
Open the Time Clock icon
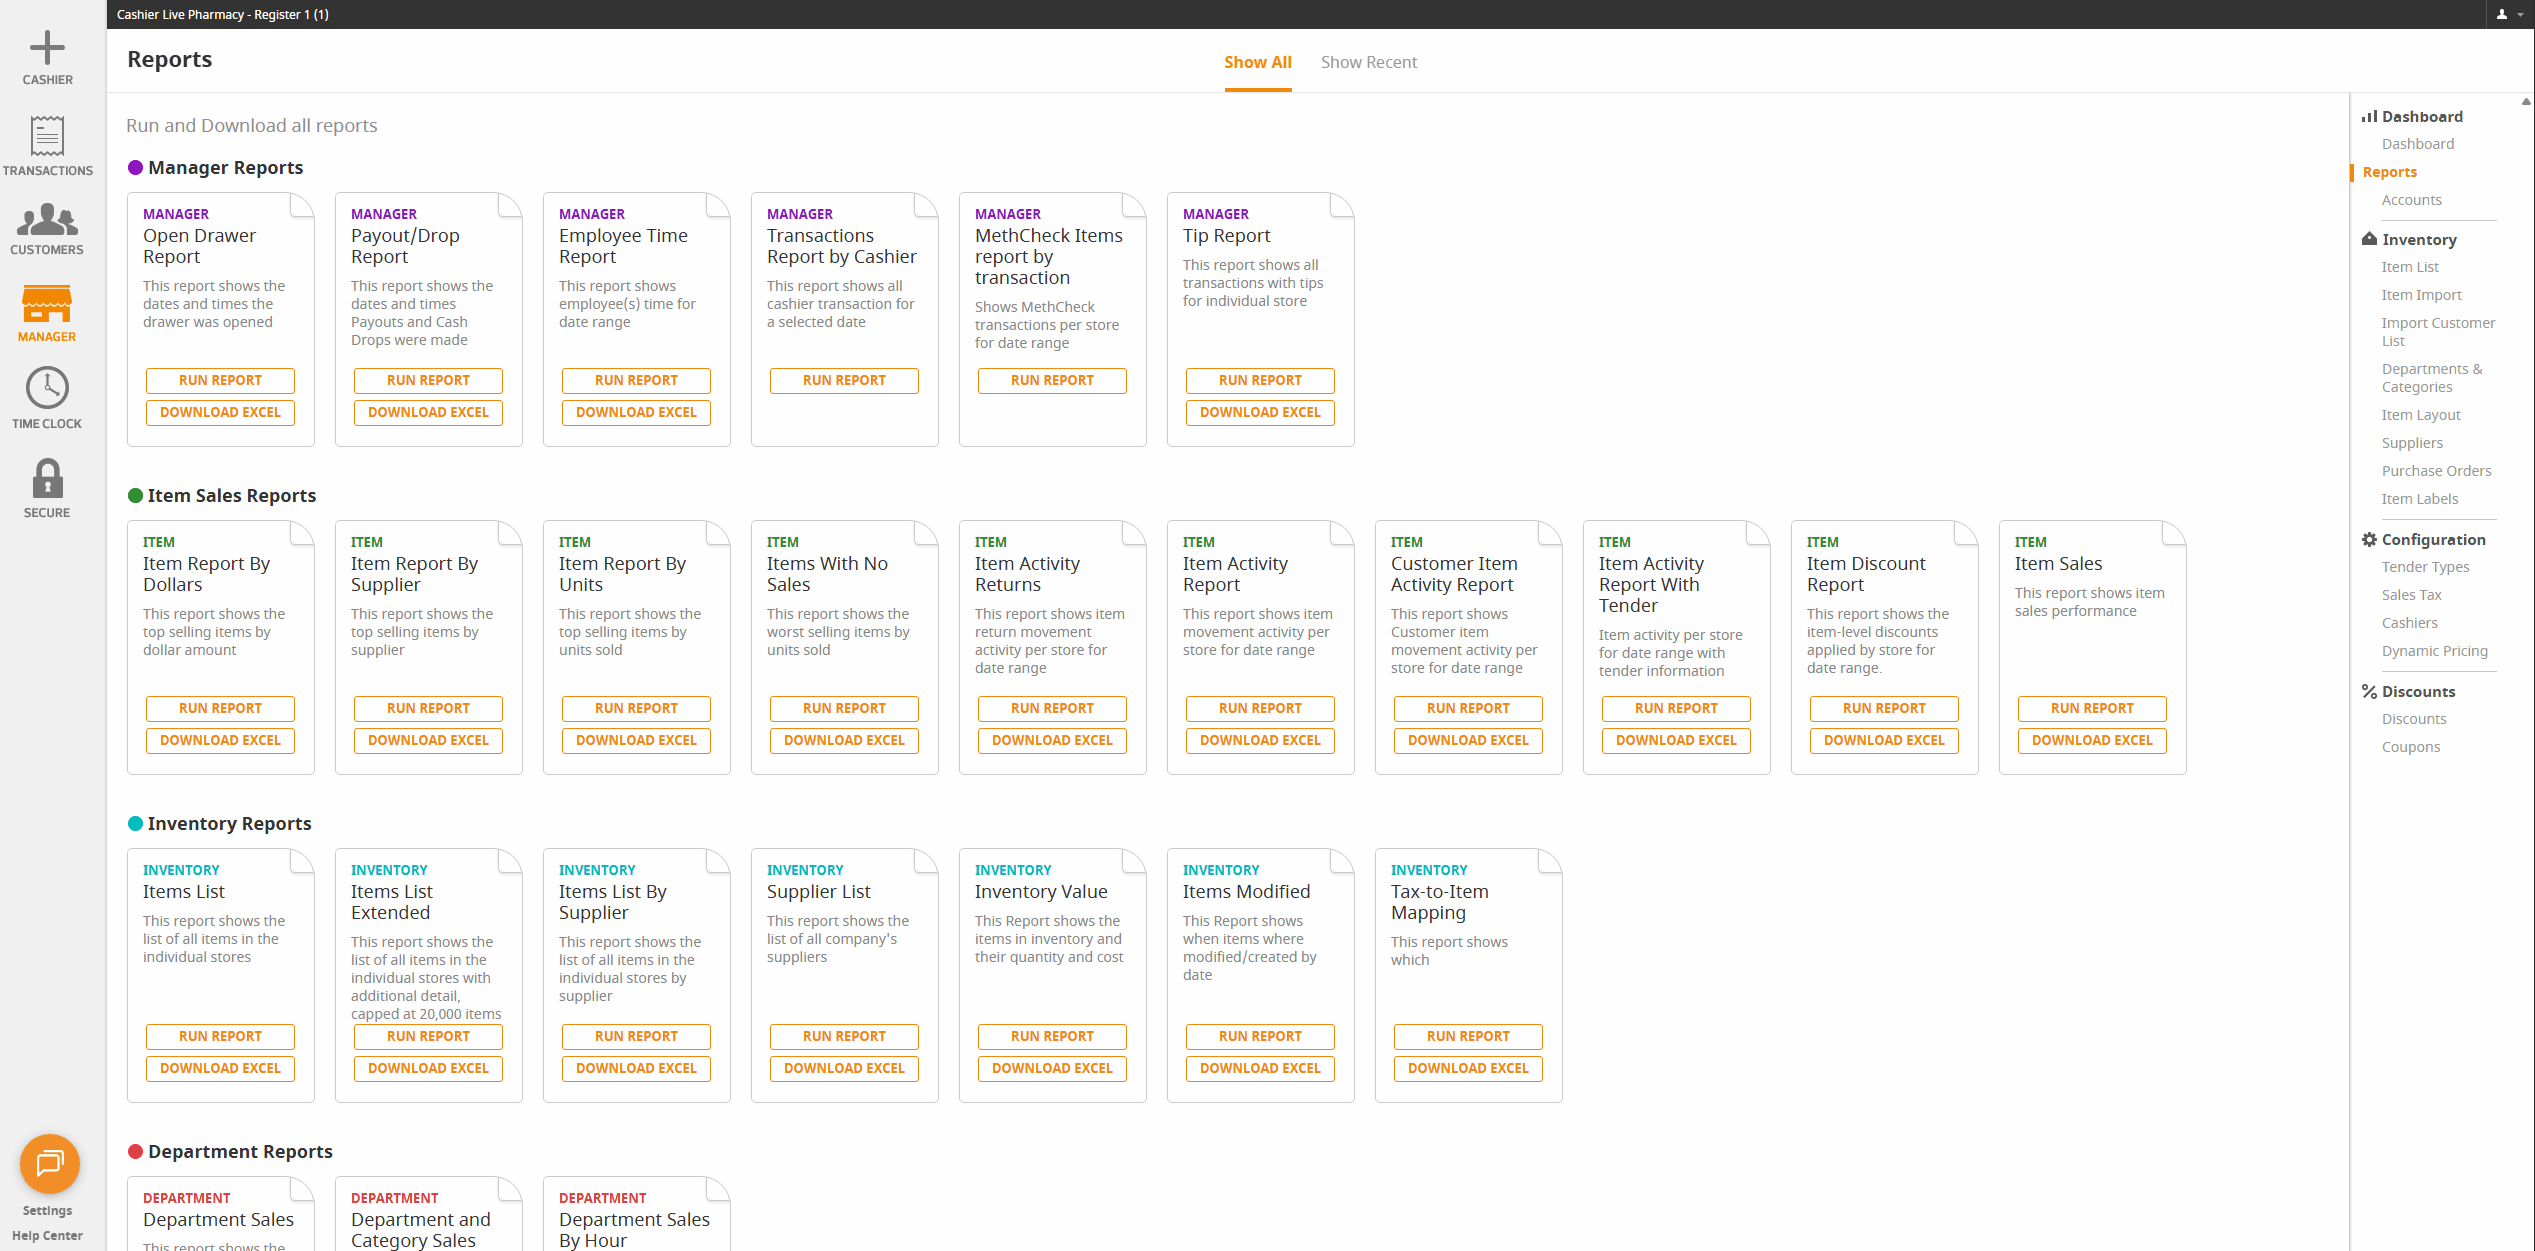coord(47,390)
